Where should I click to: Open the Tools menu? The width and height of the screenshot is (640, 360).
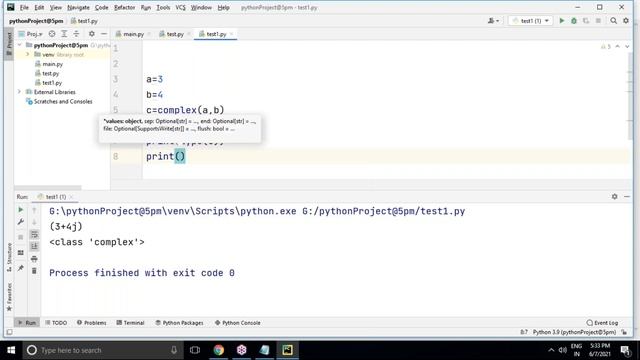tap(163, 7)
